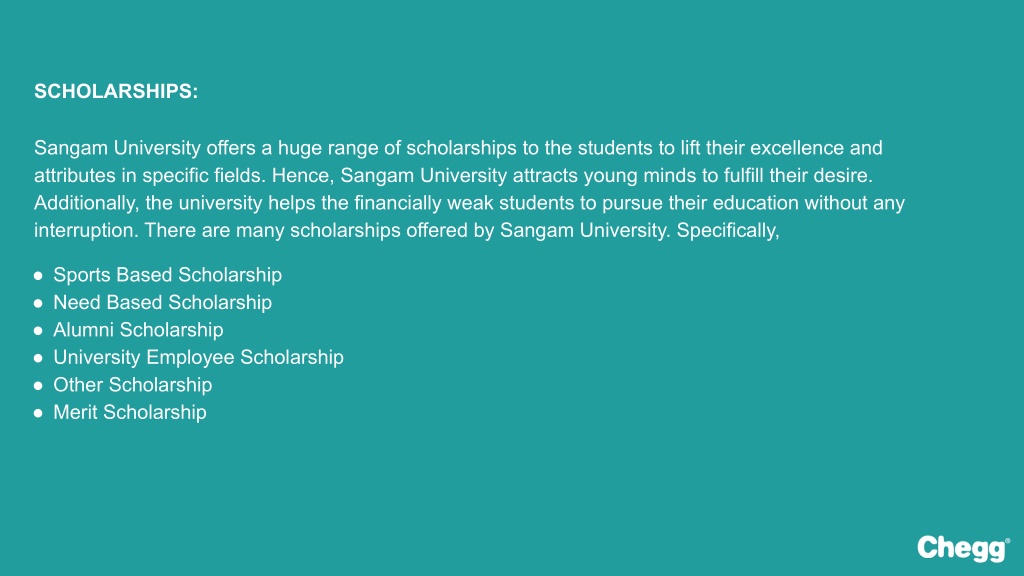Viewport: 1024px width, 576px height.
Task: Click the bullet dot before University Employee Scholarship
Action: point(38,359)
